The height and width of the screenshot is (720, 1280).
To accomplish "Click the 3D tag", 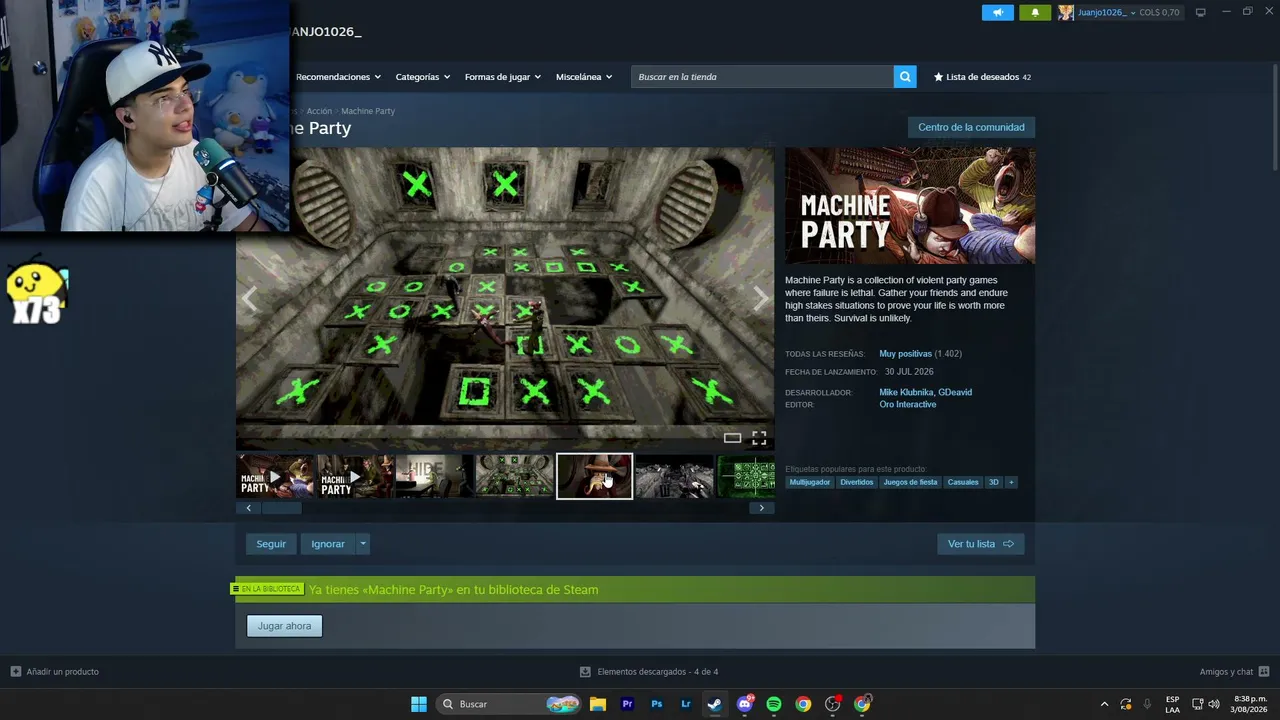I will (x=994, y=482).
